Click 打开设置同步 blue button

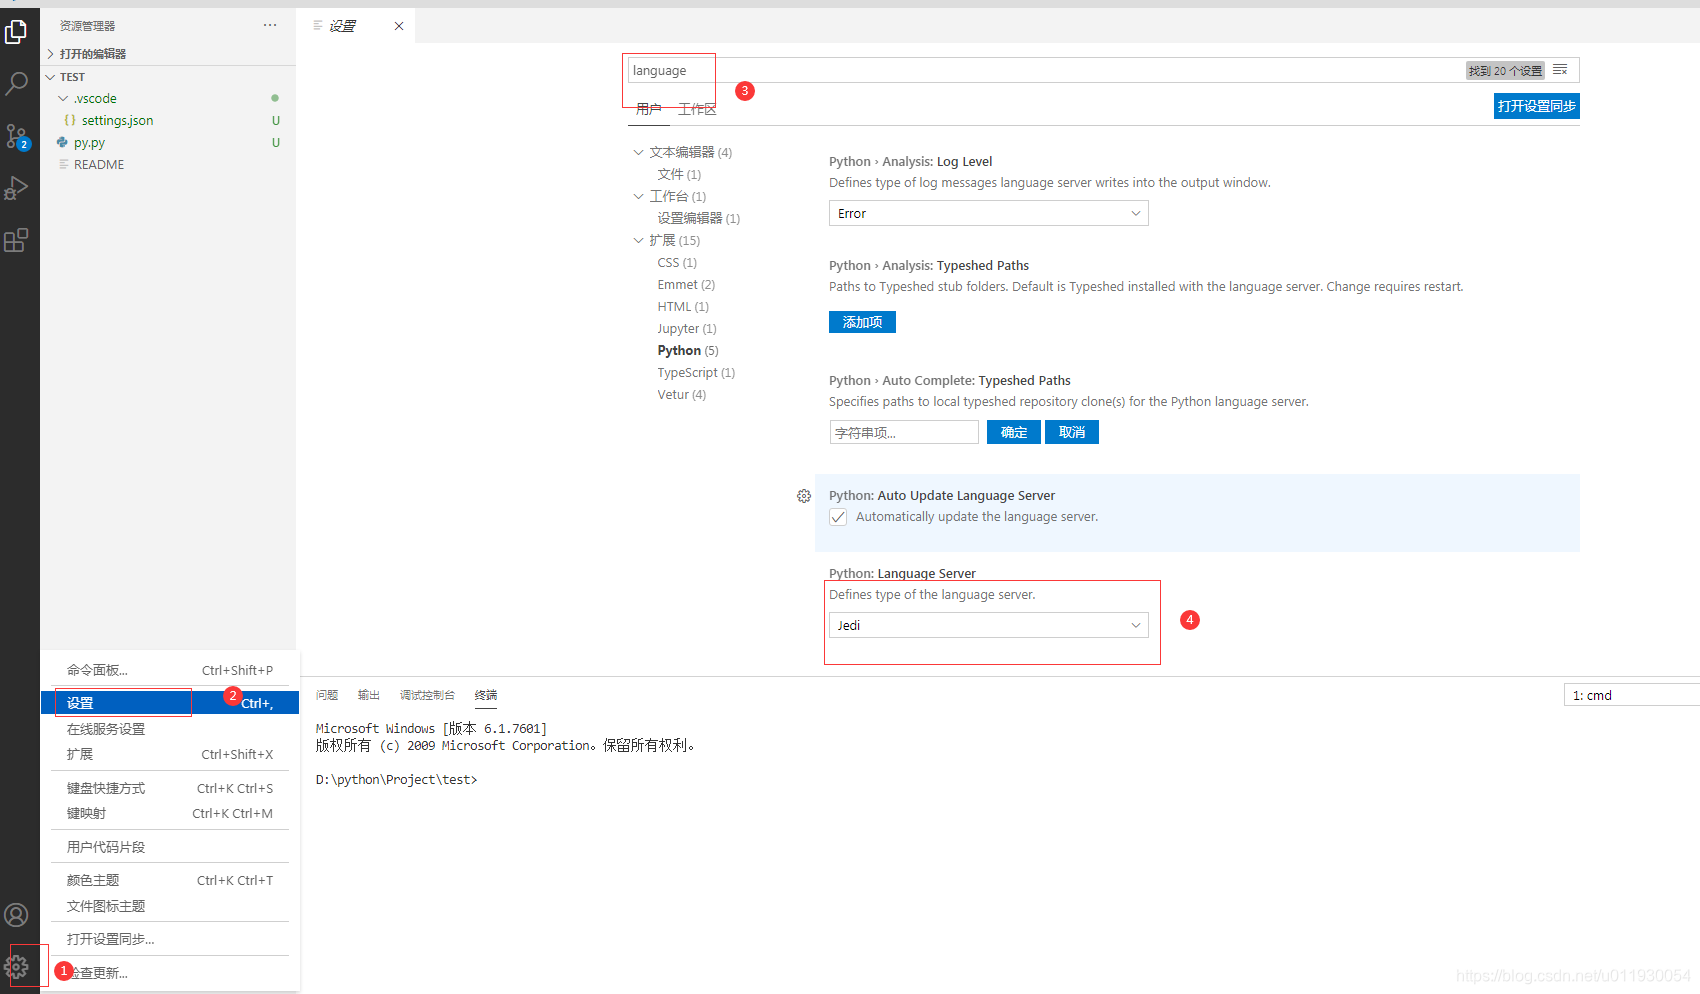click(1537, 106)
